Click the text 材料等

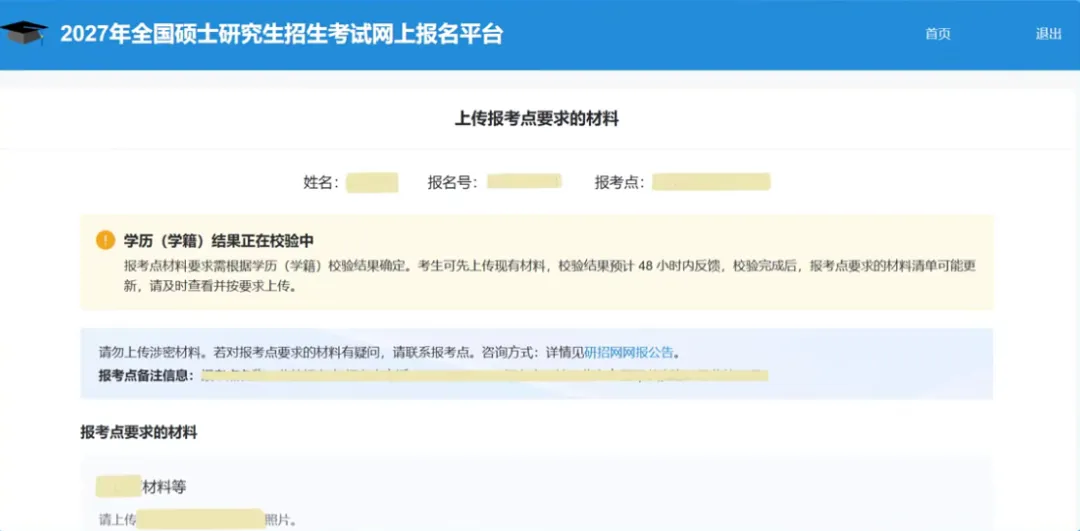(164, 487)
